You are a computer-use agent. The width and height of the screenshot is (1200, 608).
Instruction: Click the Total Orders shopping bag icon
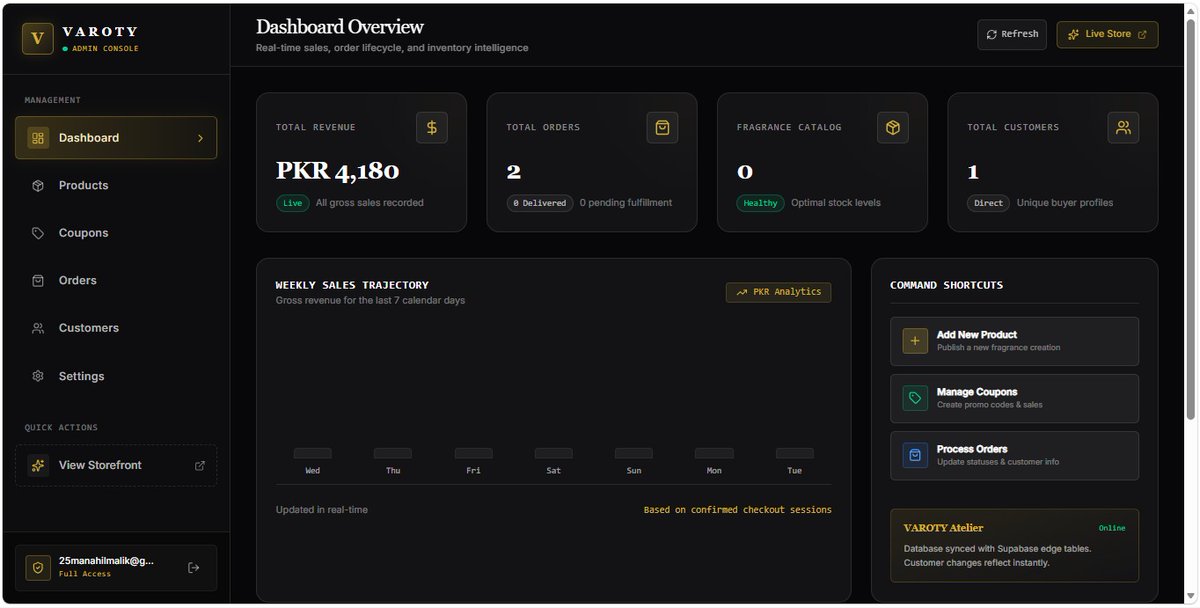[x=662, y=127]
